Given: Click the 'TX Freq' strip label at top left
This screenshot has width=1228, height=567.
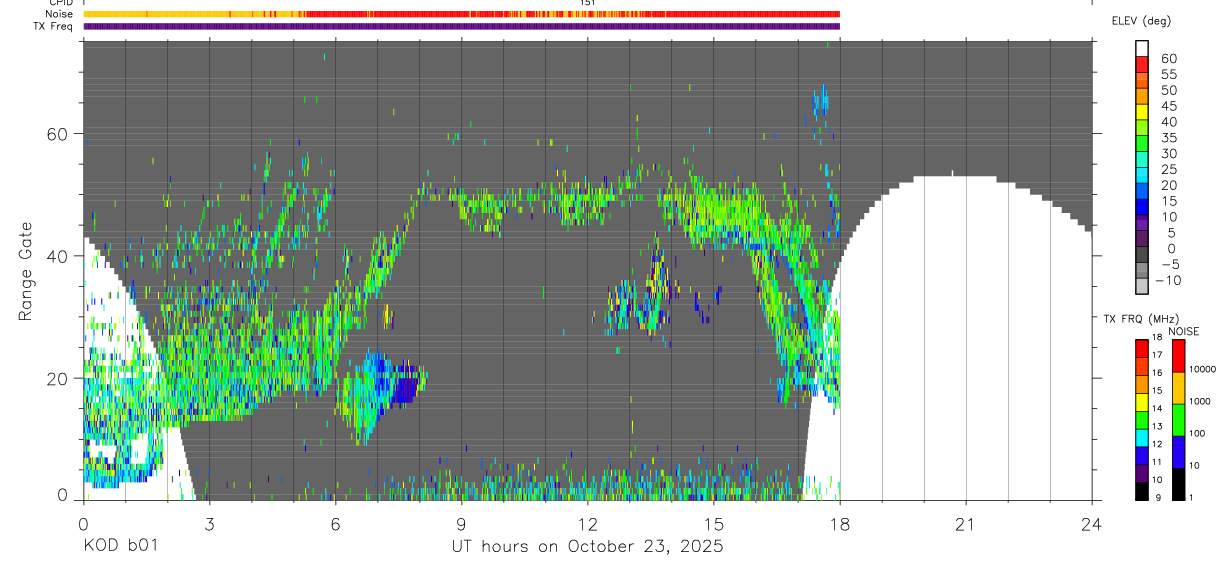Looking at the screenshot, I should point(54,26).
